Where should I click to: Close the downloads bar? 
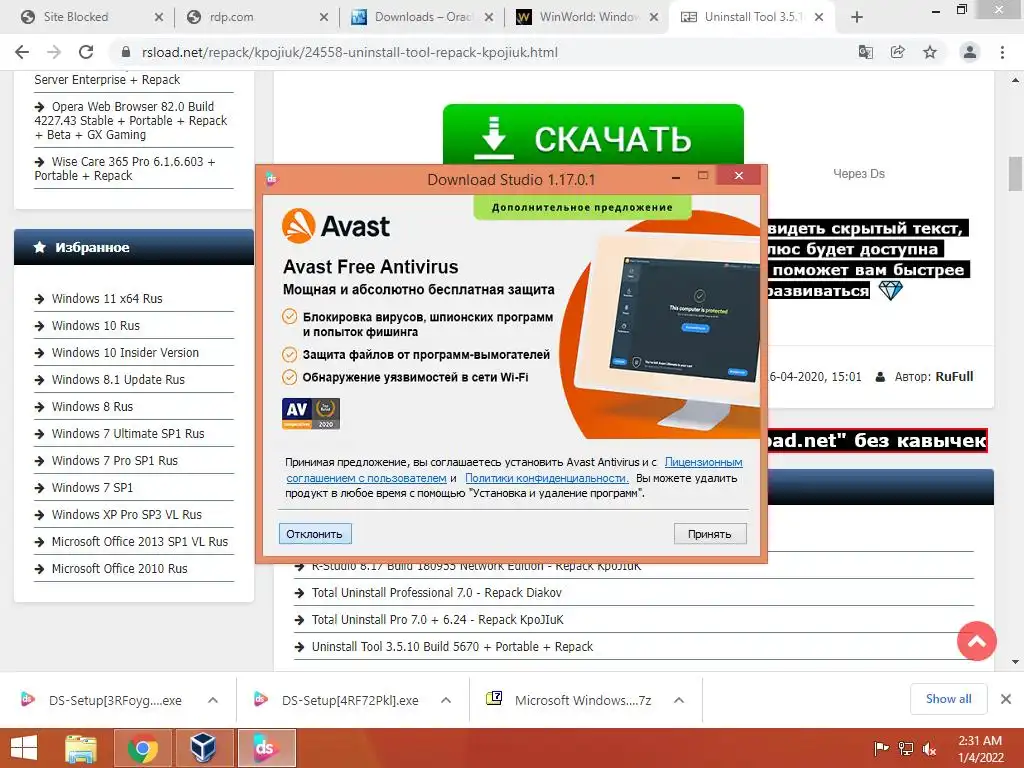(x=1006, y=699)
